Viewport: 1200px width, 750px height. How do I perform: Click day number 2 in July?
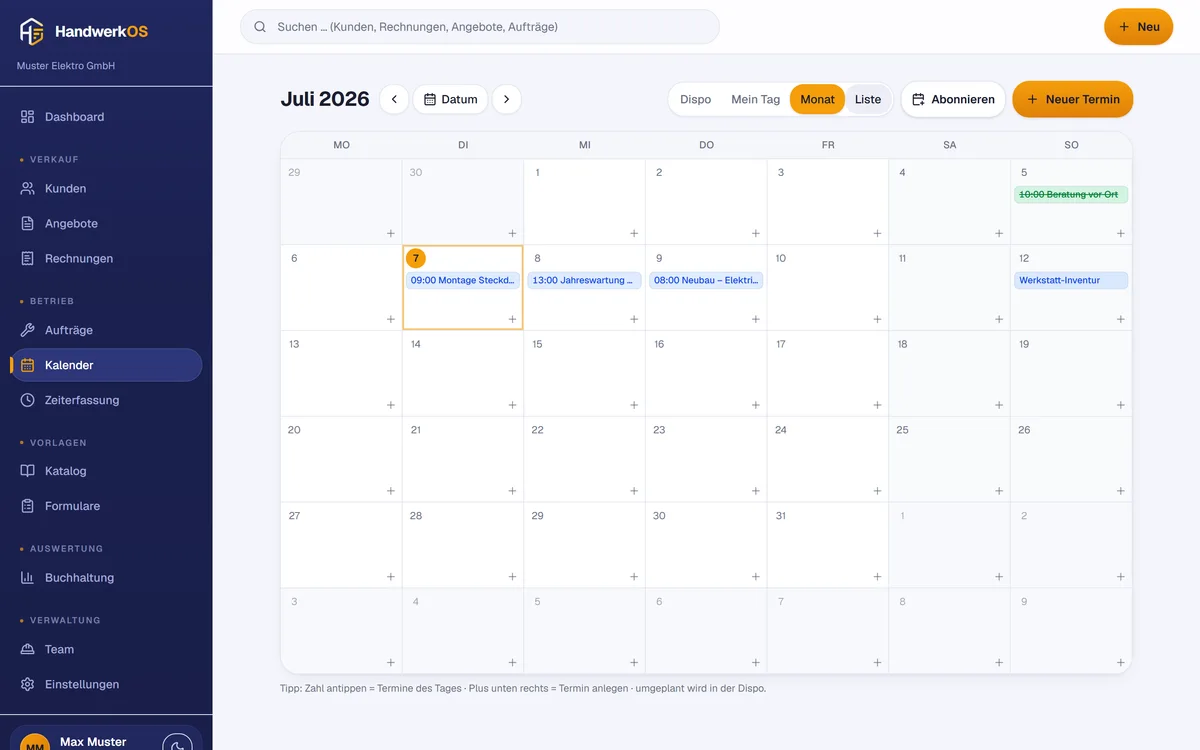(659, 172)
